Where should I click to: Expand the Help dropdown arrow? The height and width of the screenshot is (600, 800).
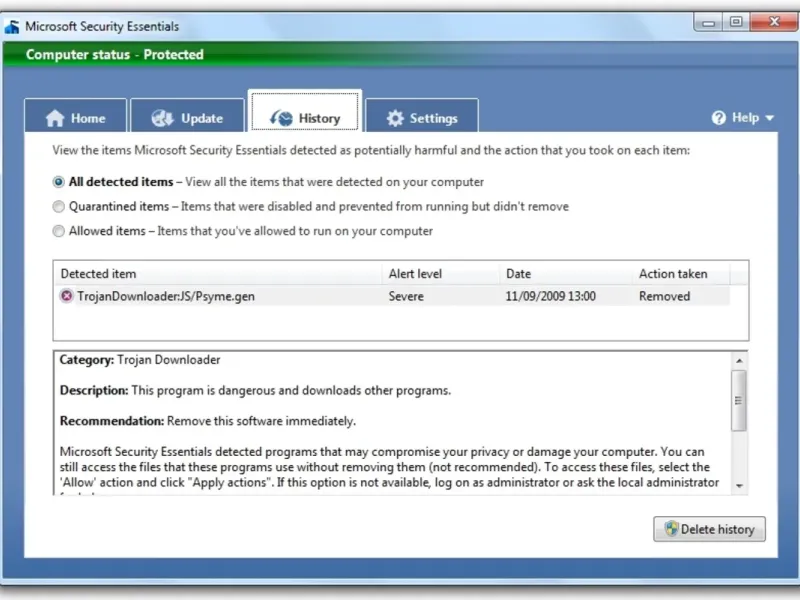[x=769, y=118]
